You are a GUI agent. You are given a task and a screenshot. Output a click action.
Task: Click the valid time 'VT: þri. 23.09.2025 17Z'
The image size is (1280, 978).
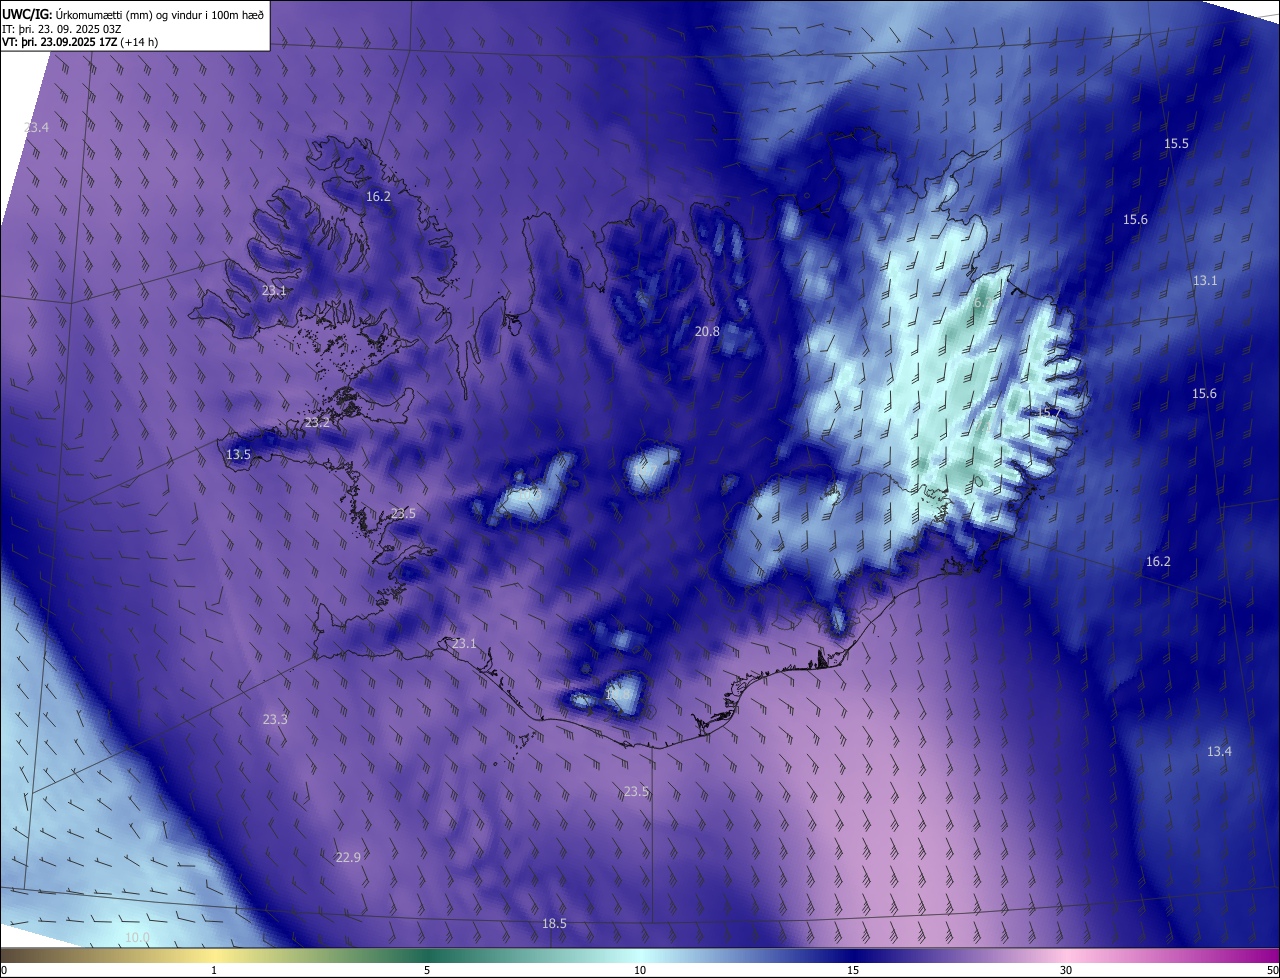[59, 42]
